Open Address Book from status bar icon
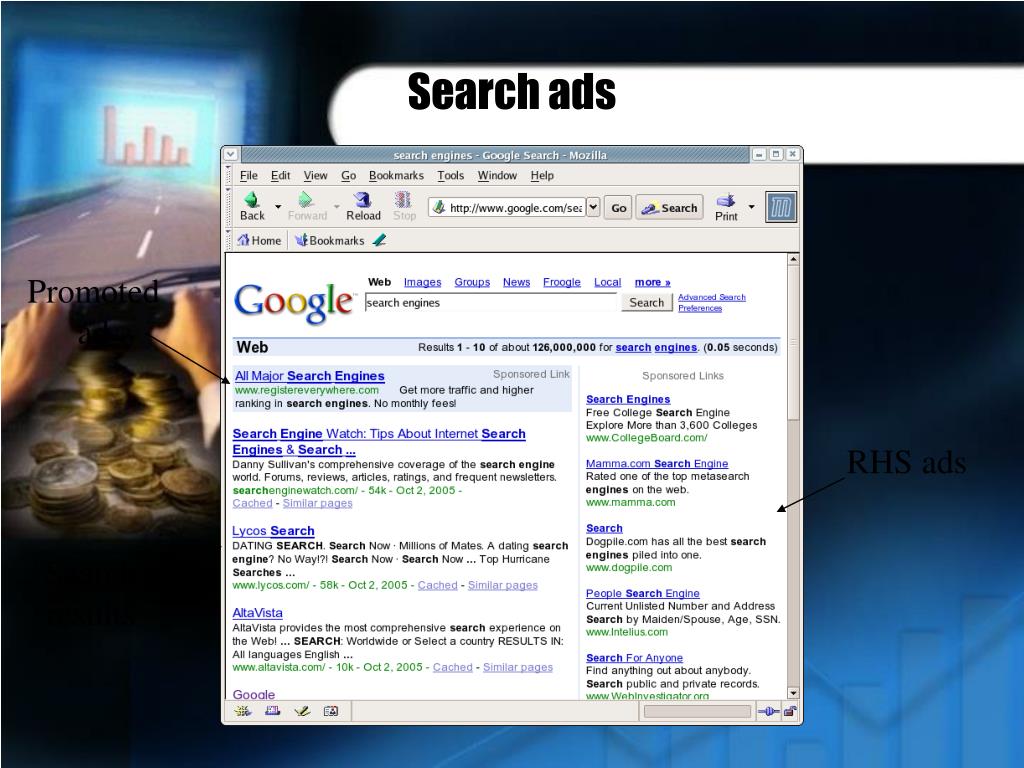The image size is (1024, 768). [x=331, y=711]
